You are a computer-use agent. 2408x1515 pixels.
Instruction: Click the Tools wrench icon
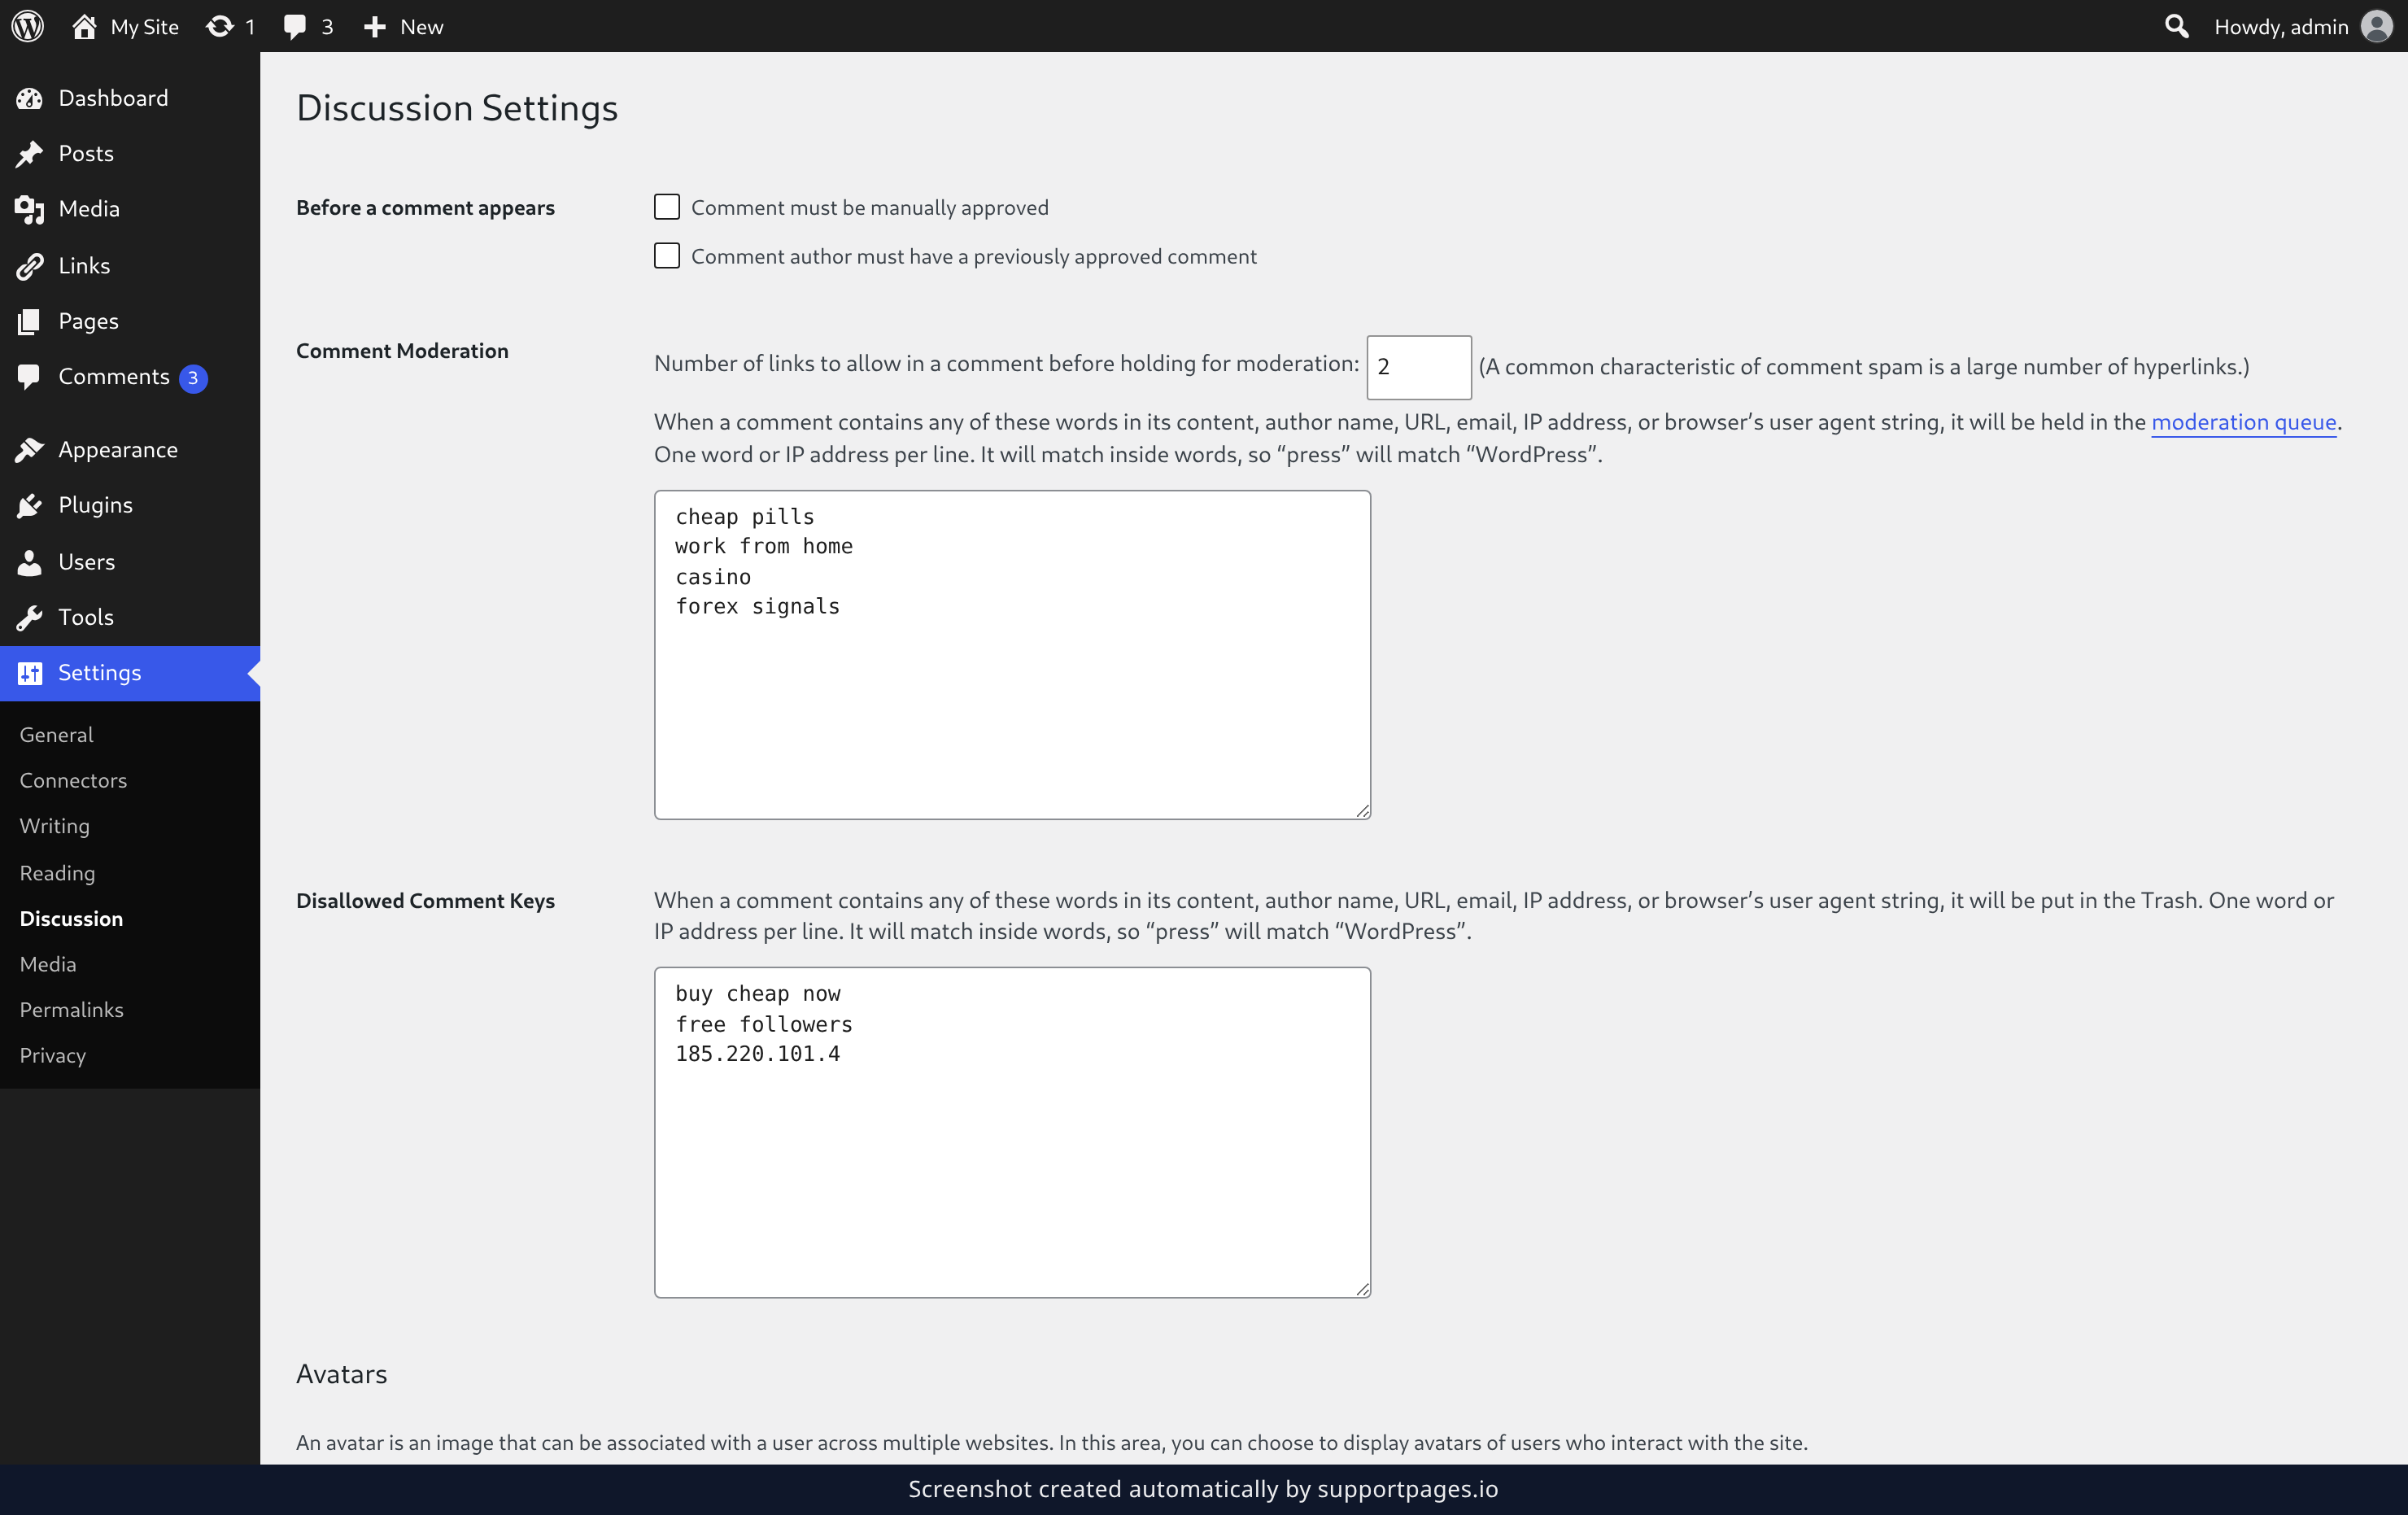29,617
